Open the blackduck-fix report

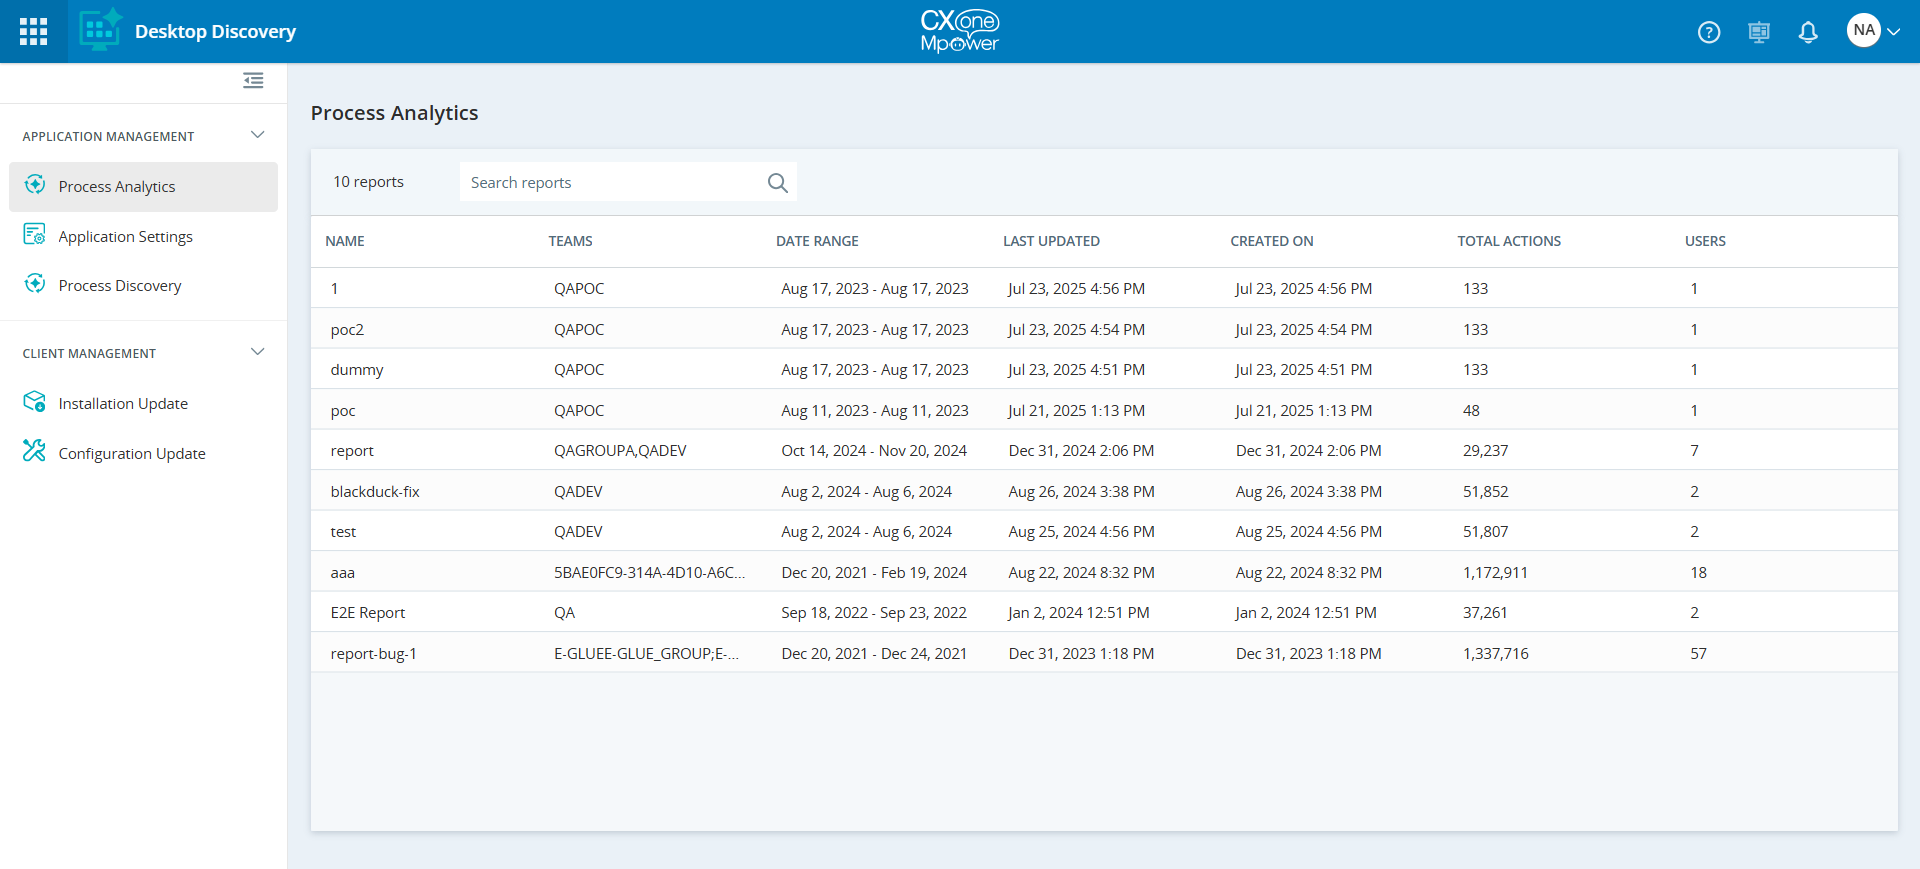(375, 492)
